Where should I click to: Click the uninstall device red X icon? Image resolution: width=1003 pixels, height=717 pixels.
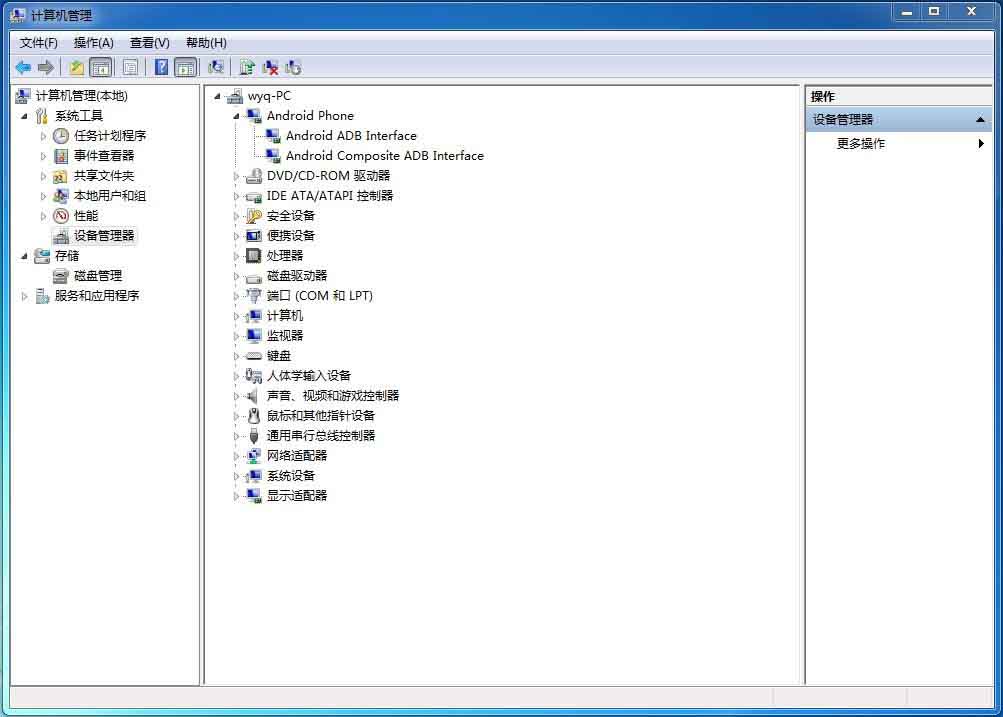[270, 67]
